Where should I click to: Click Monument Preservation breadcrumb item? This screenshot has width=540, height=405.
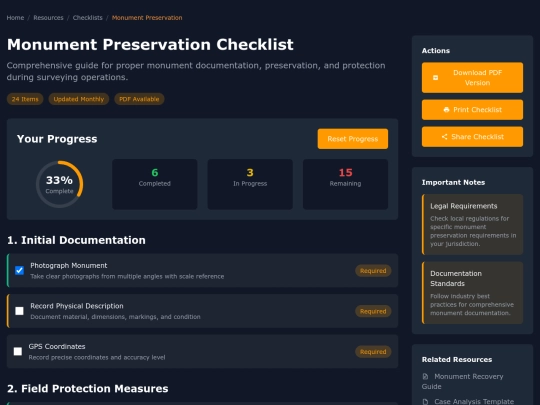point(147,18)
